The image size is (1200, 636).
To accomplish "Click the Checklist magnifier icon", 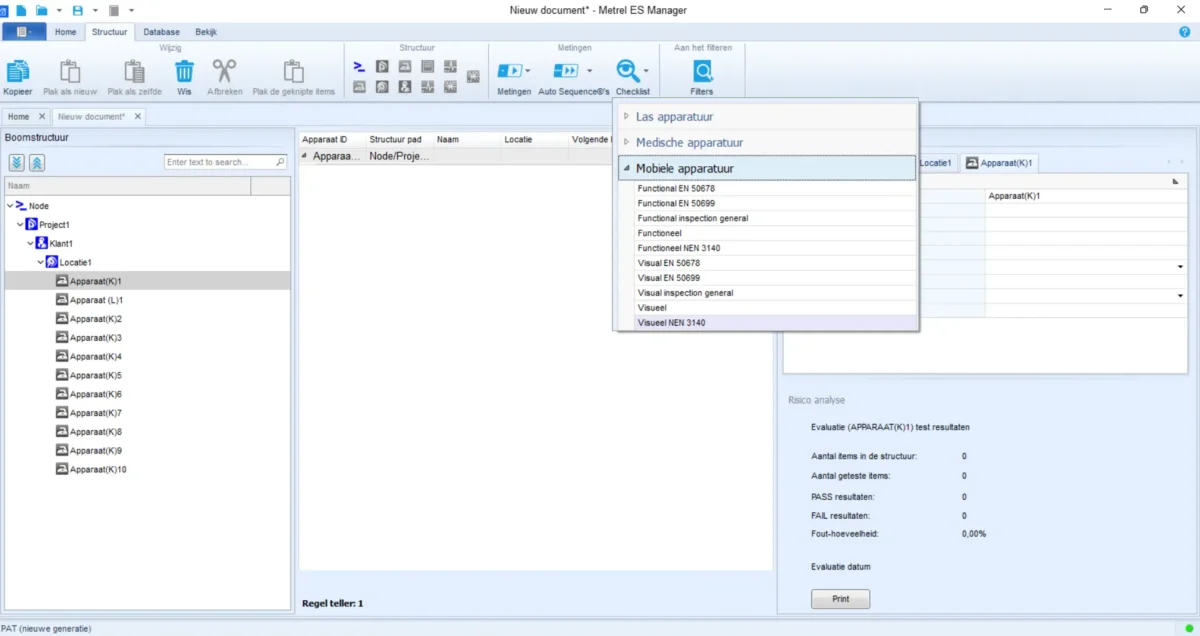I will 627,70.
